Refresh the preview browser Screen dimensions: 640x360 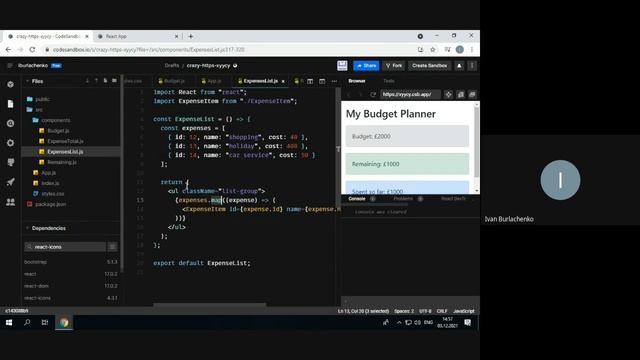[373, 94]
